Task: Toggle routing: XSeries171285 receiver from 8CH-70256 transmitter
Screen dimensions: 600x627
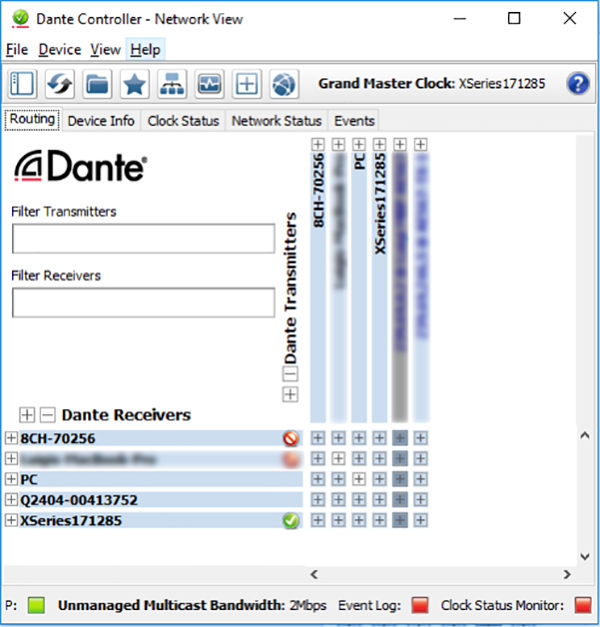Action: tap(318, 520)
